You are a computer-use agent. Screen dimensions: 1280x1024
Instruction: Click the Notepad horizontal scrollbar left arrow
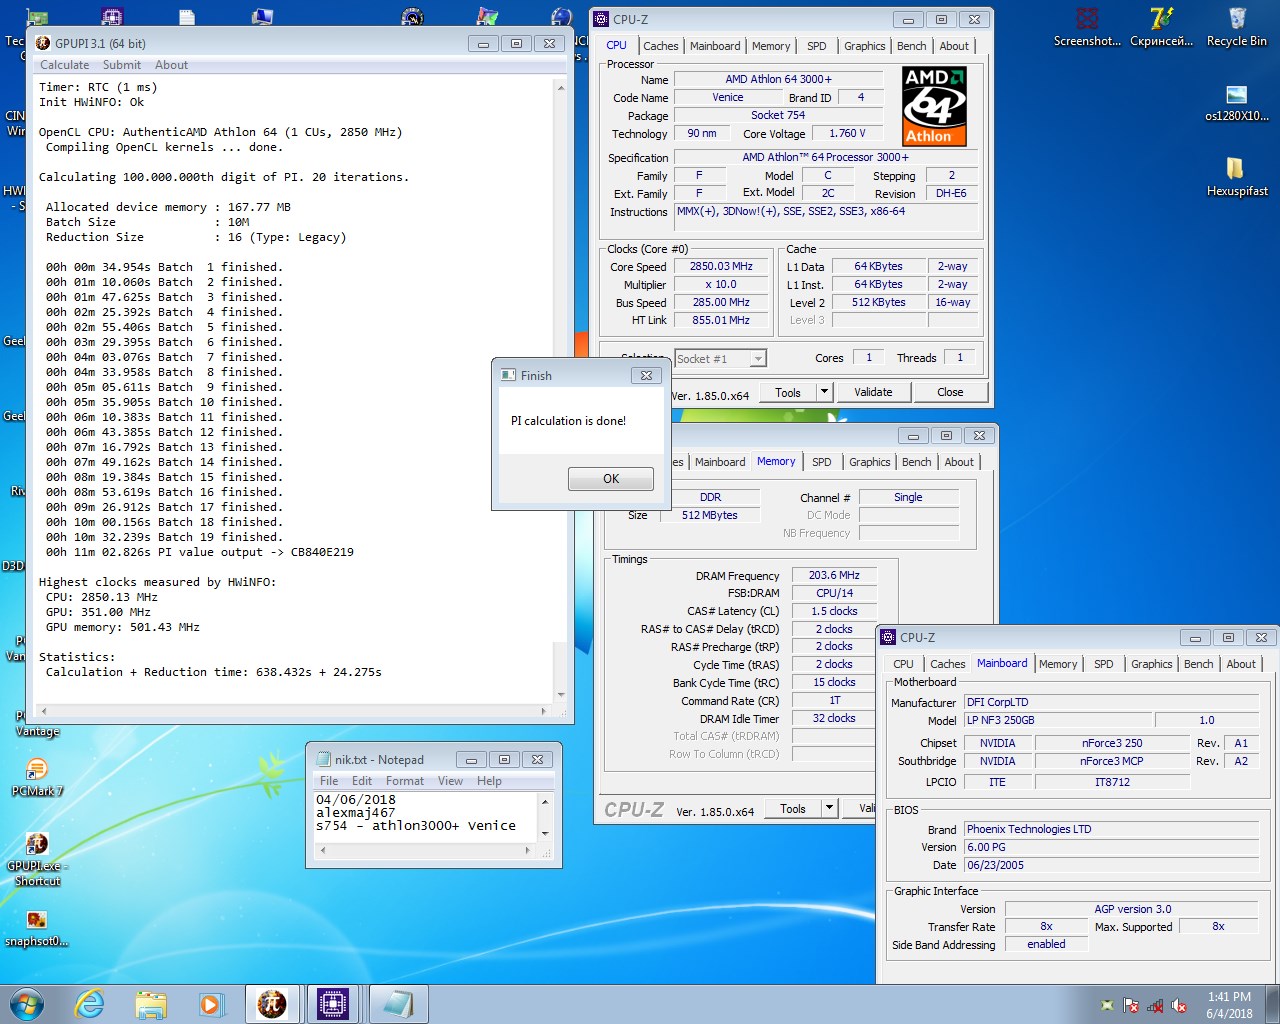click(323, 850)
